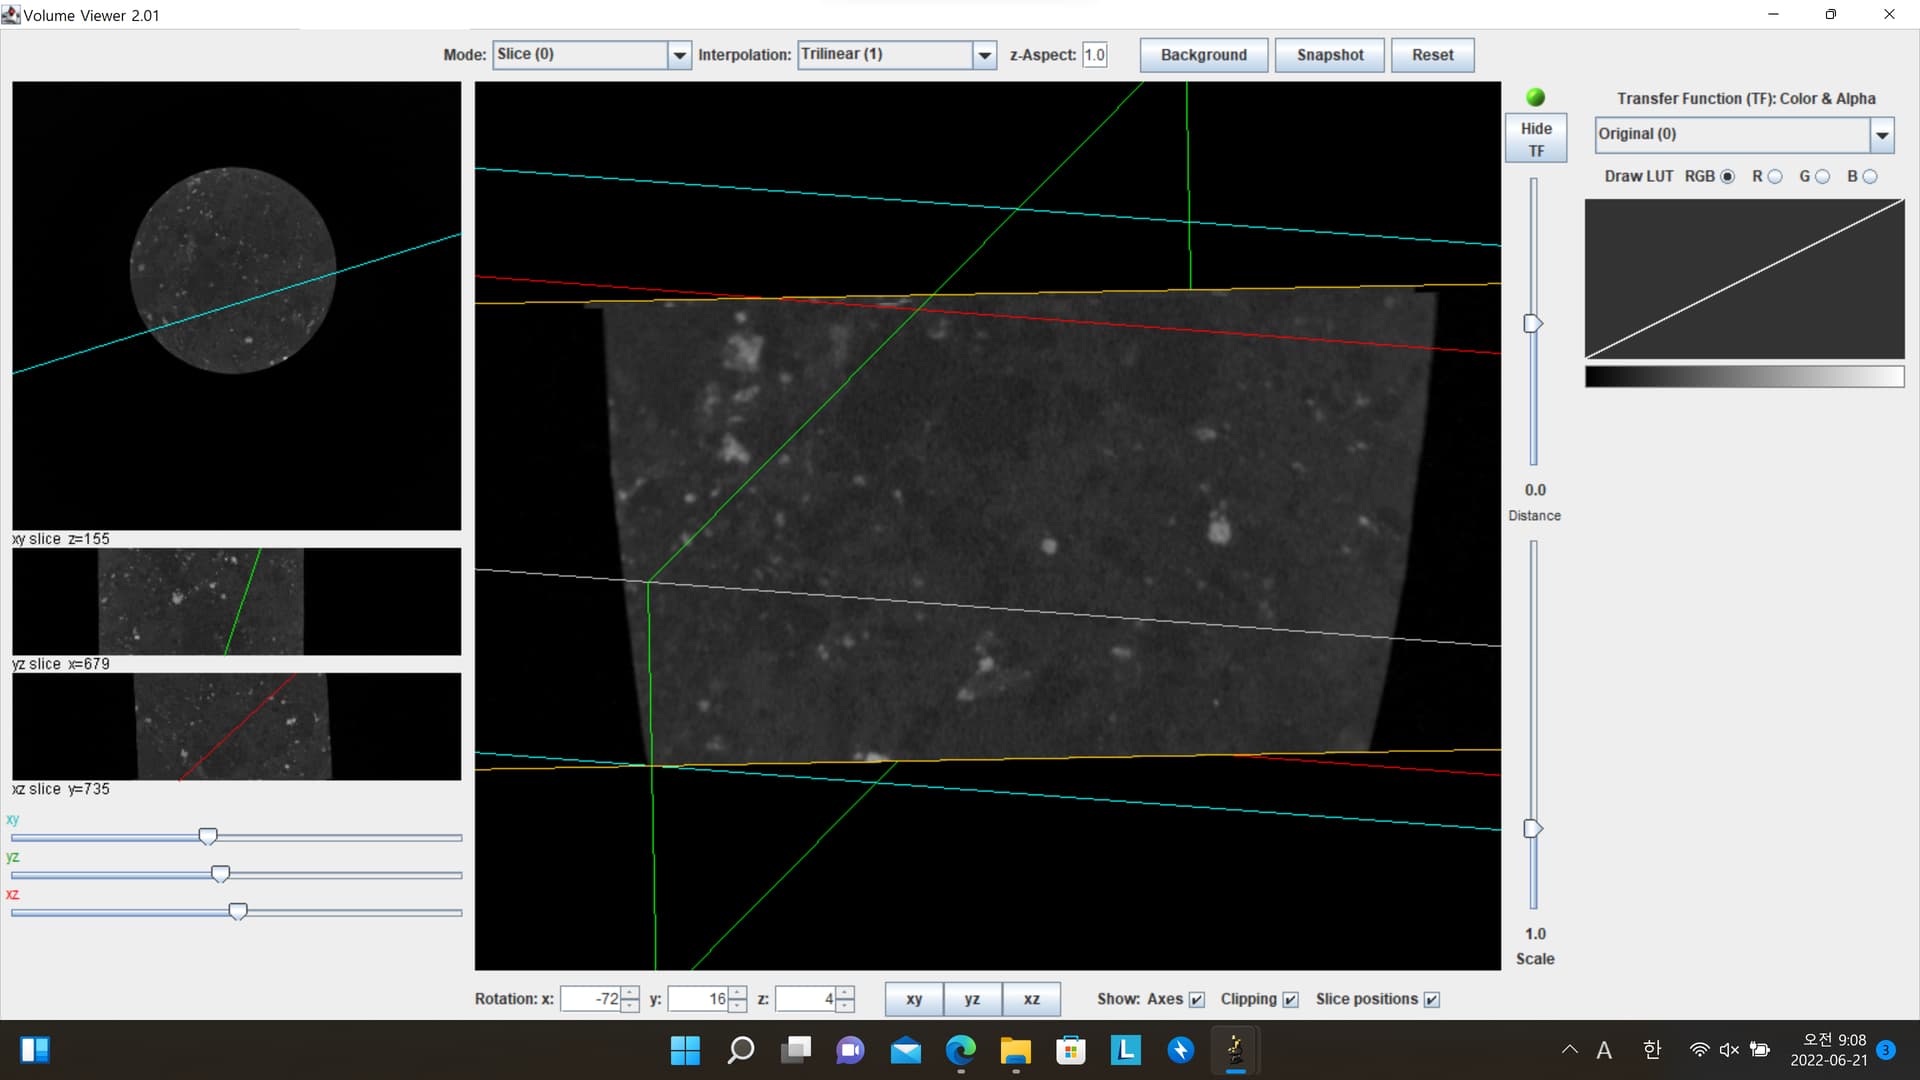
Task: Switch orientation with the xy button
Action: [913, 999]
